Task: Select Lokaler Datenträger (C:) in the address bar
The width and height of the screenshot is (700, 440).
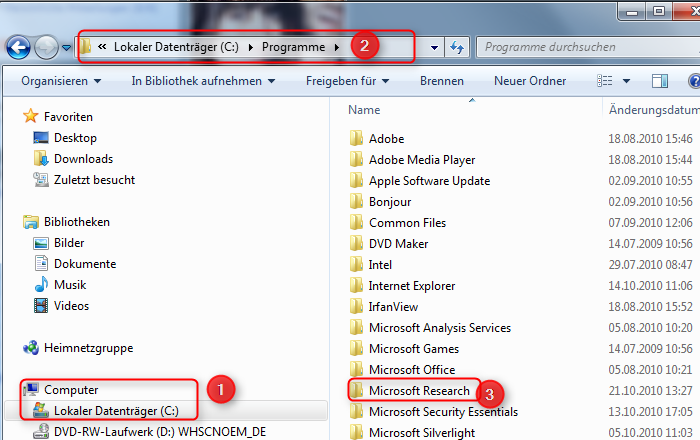Action: pyautogui.click(x=176, y=47)
